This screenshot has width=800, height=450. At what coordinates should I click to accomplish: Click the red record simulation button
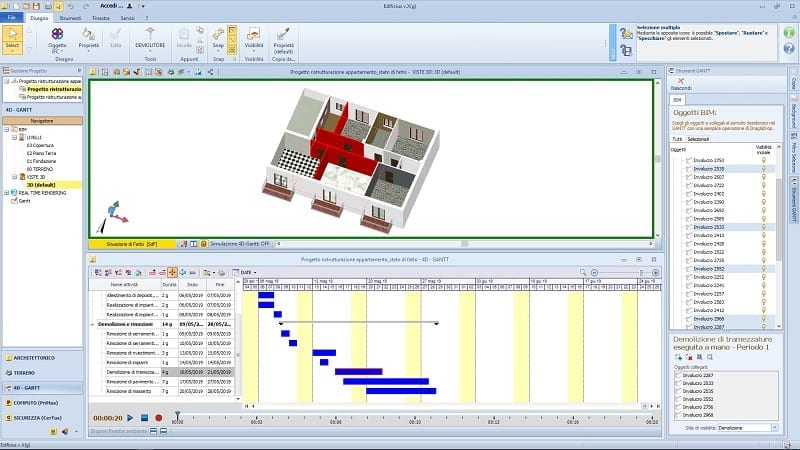(158, 417)
